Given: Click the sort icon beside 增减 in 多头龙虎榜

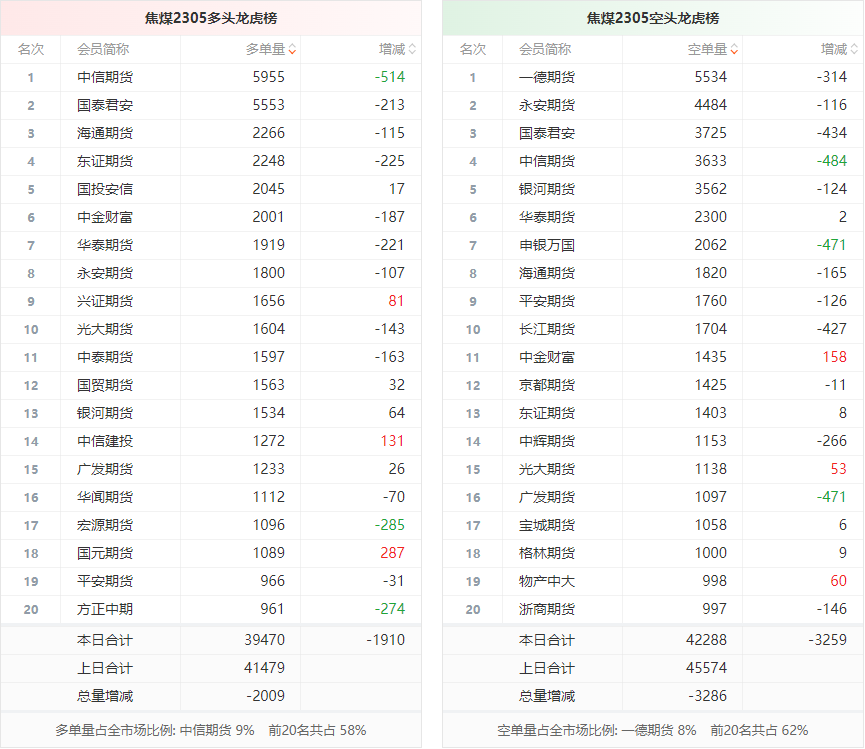Looking at the screenshot, I should [x=412, y=49].
